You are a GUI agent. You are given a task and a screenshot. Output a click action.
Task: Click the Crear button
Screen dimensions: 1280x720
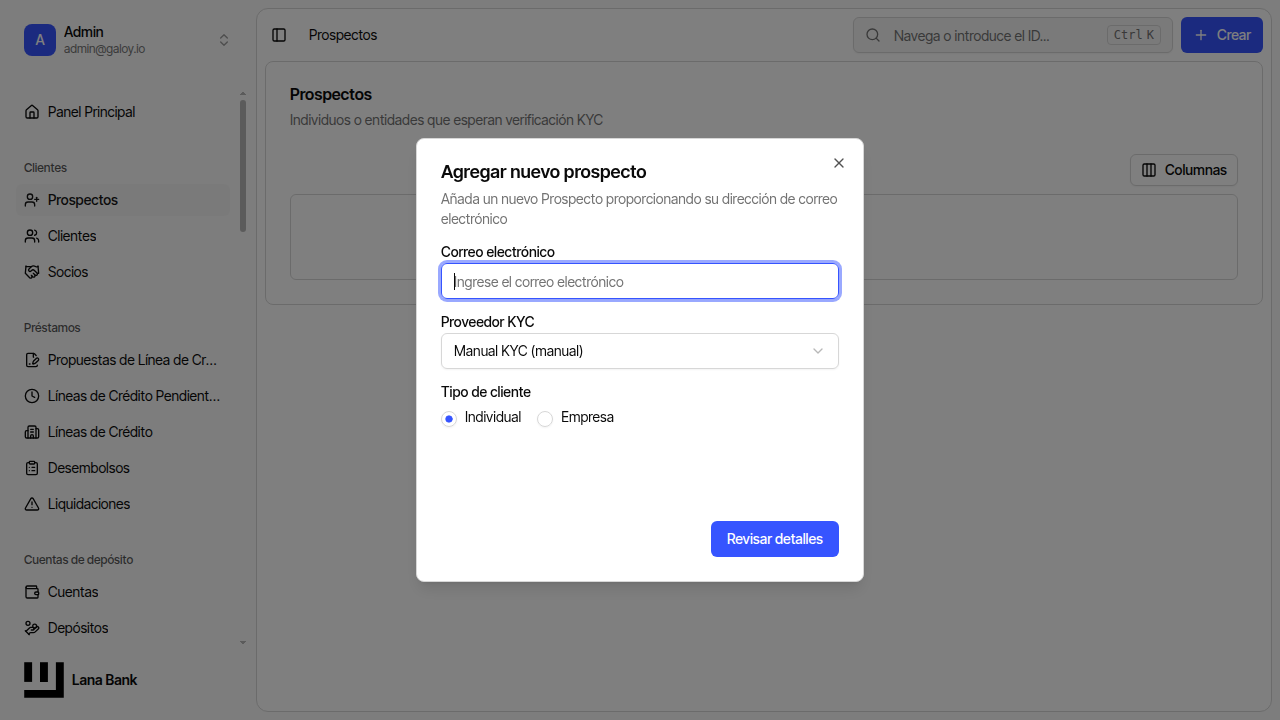pyautogui.click(x=1222, y=35)
